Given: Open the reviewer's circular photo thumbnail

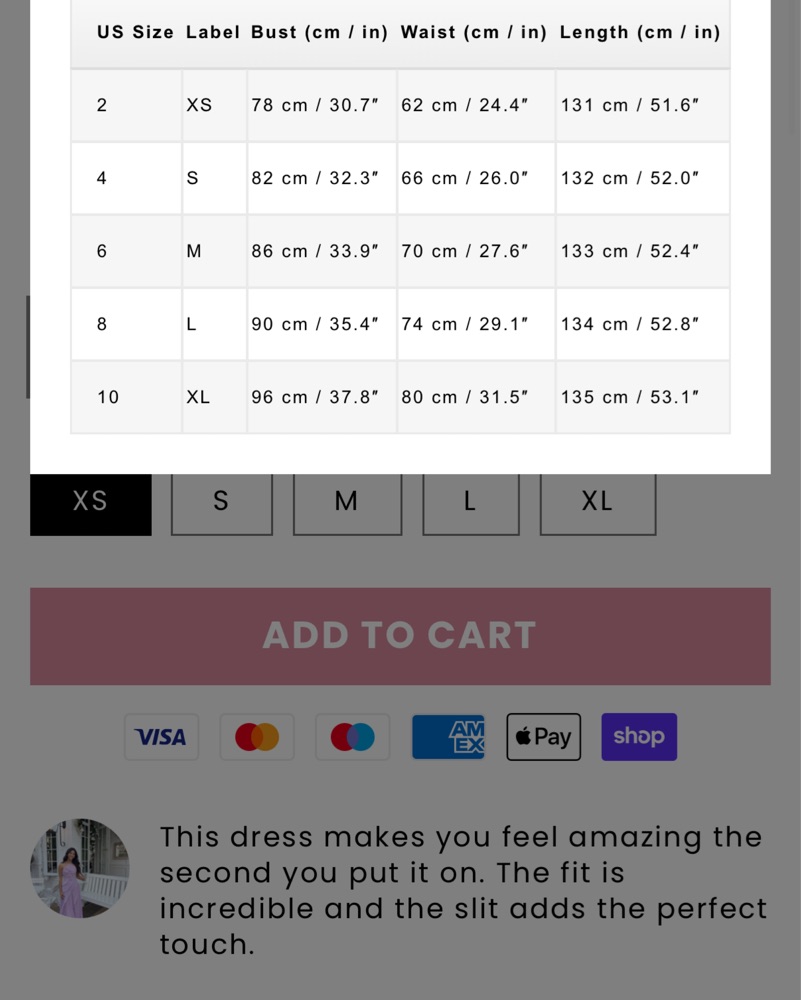Looking at the screenshot, I should tap(80, 868).
